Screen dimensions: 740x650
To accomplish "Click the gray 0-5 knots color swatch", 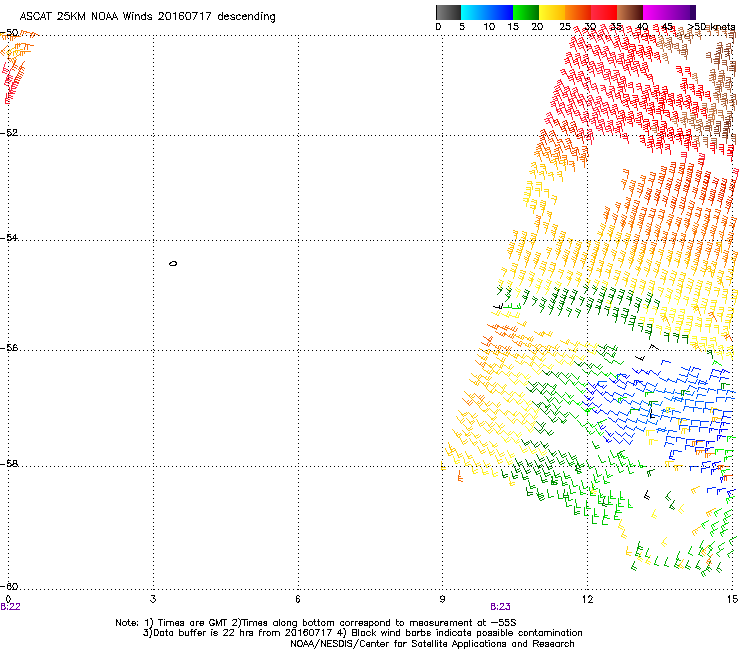I will click(x=448, y=12).
